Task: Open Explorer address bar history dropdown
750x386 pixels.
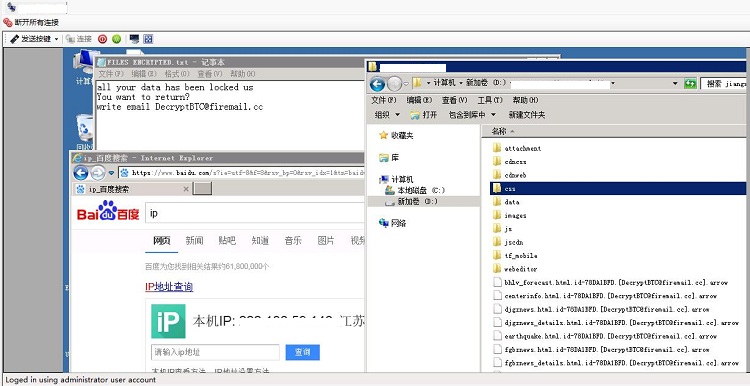Action: [675, 84]
